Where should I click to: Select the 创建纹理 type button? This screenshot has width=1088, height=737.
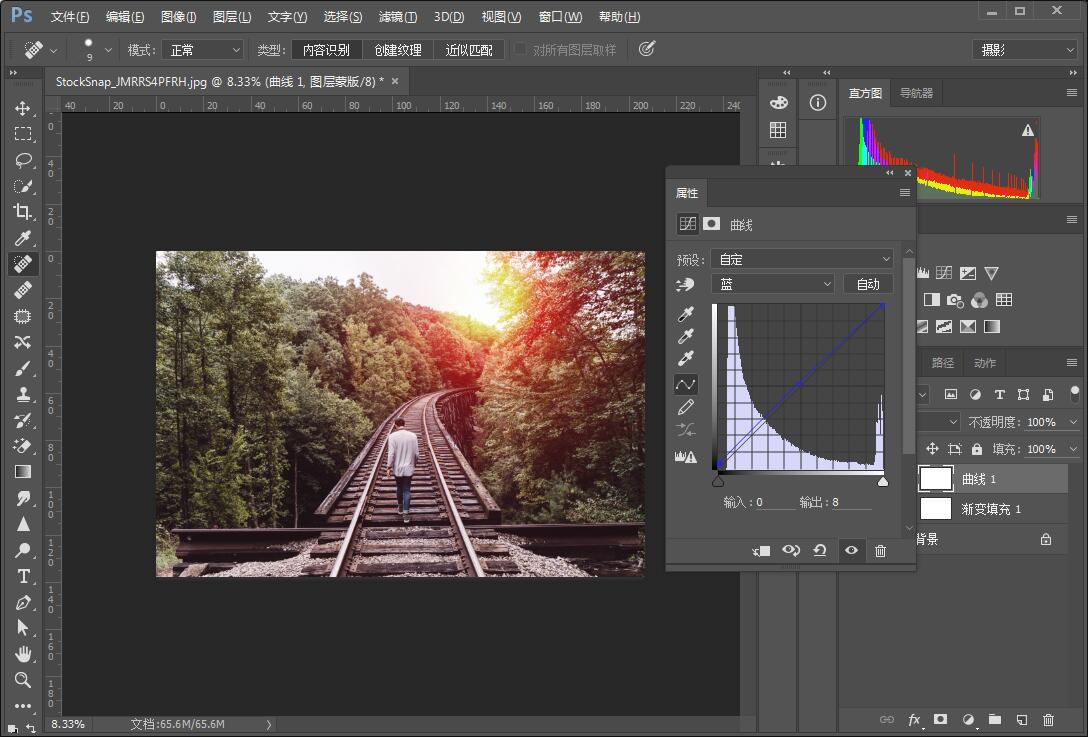(x=398, y=50)
